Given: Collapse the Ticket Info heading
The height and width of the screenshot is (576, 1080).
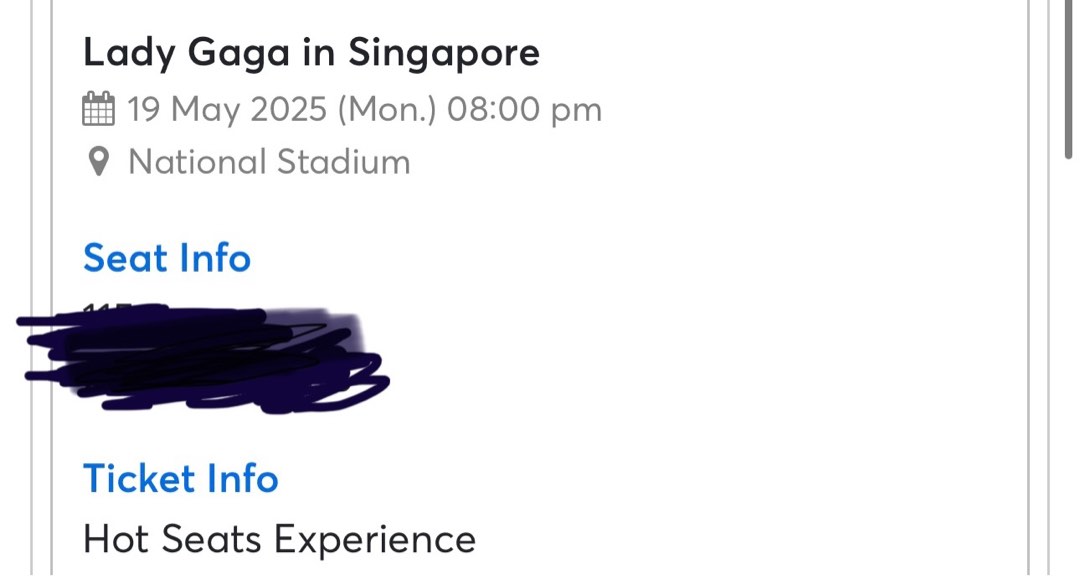Looking at the screenshot, I should (x=181, y=479).
